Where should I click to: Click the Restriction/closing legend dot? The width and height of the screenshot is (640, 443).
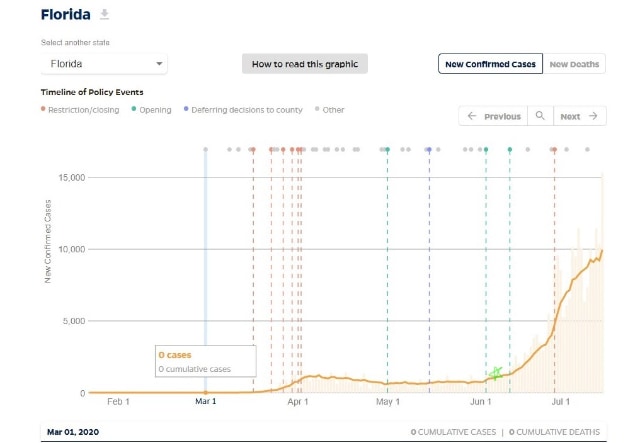tap(43, 109)
